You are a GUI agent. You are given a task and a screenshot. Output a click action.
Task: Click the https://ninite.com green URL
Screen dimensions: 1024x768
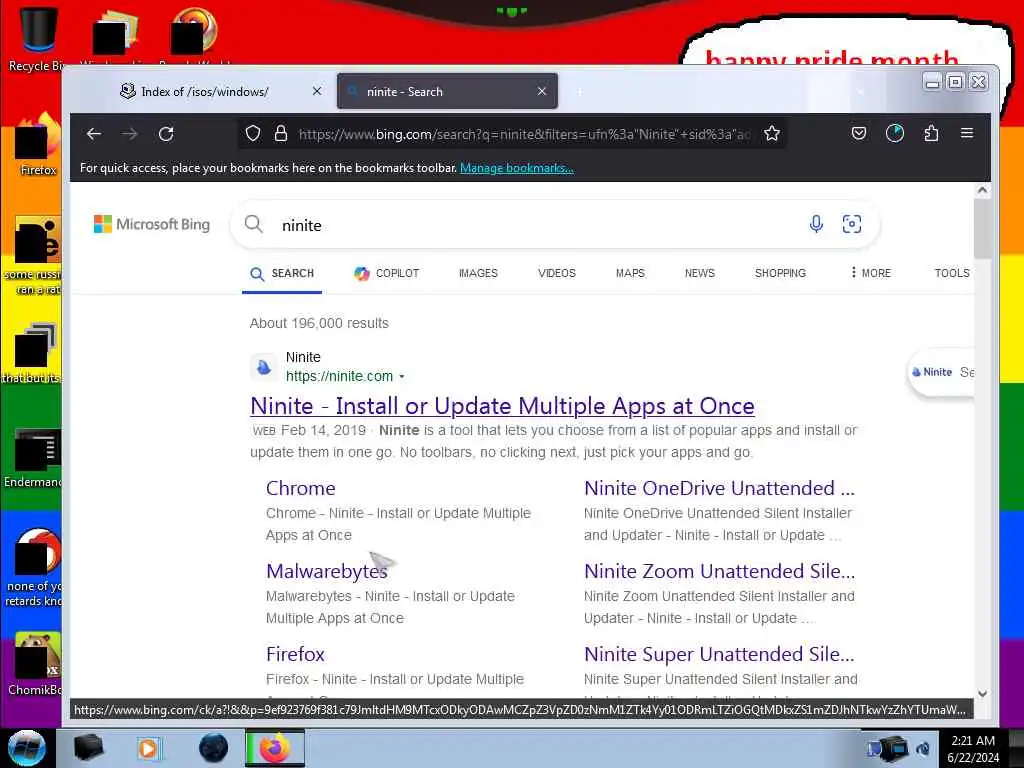pos(340,376)
